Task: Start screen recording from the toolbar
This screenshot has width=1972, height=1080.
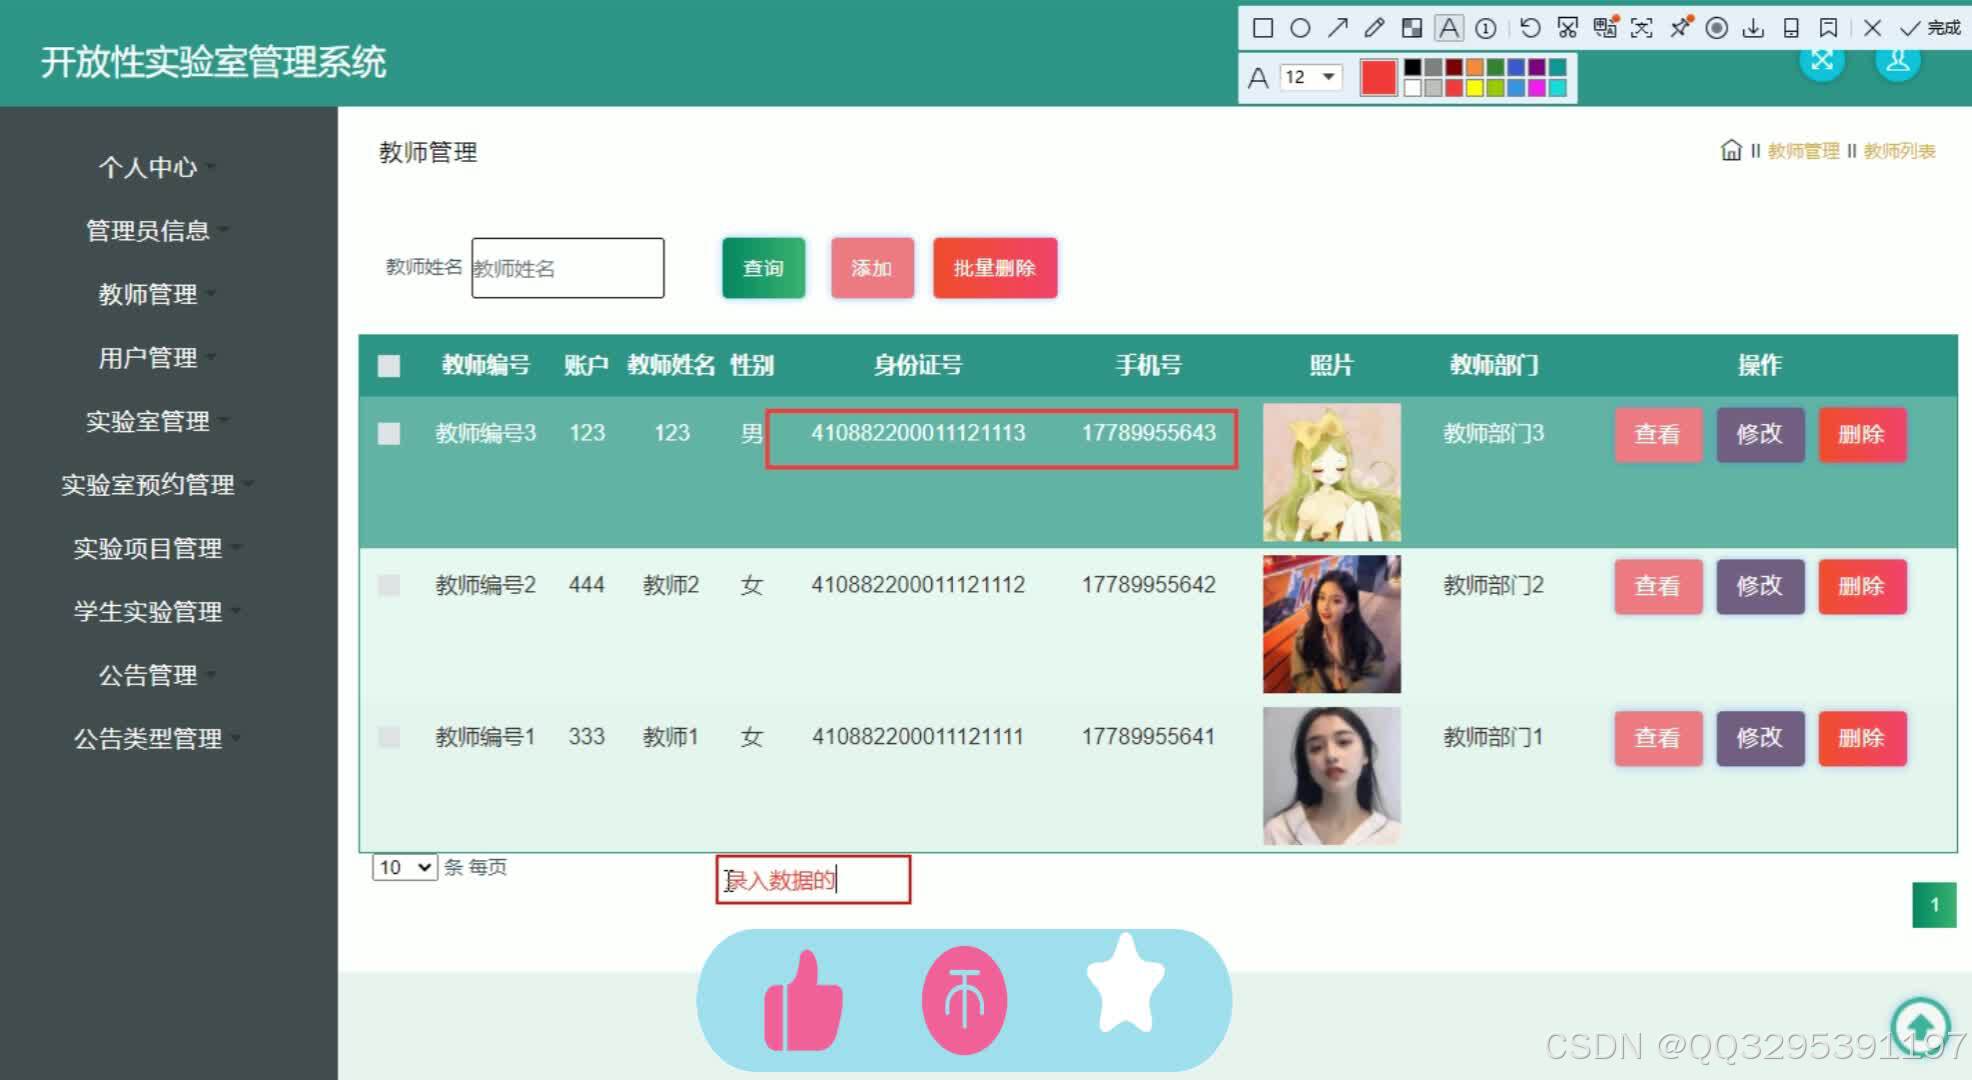Action: coord(1717,28)
